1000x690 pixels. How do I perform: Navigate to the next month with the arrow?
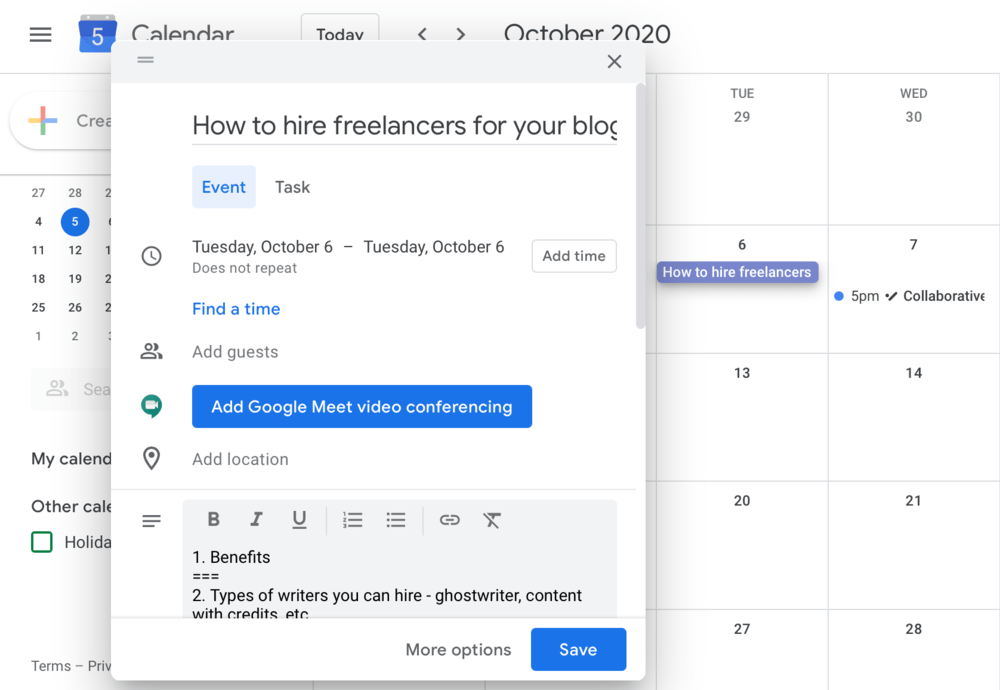point(460,33)
